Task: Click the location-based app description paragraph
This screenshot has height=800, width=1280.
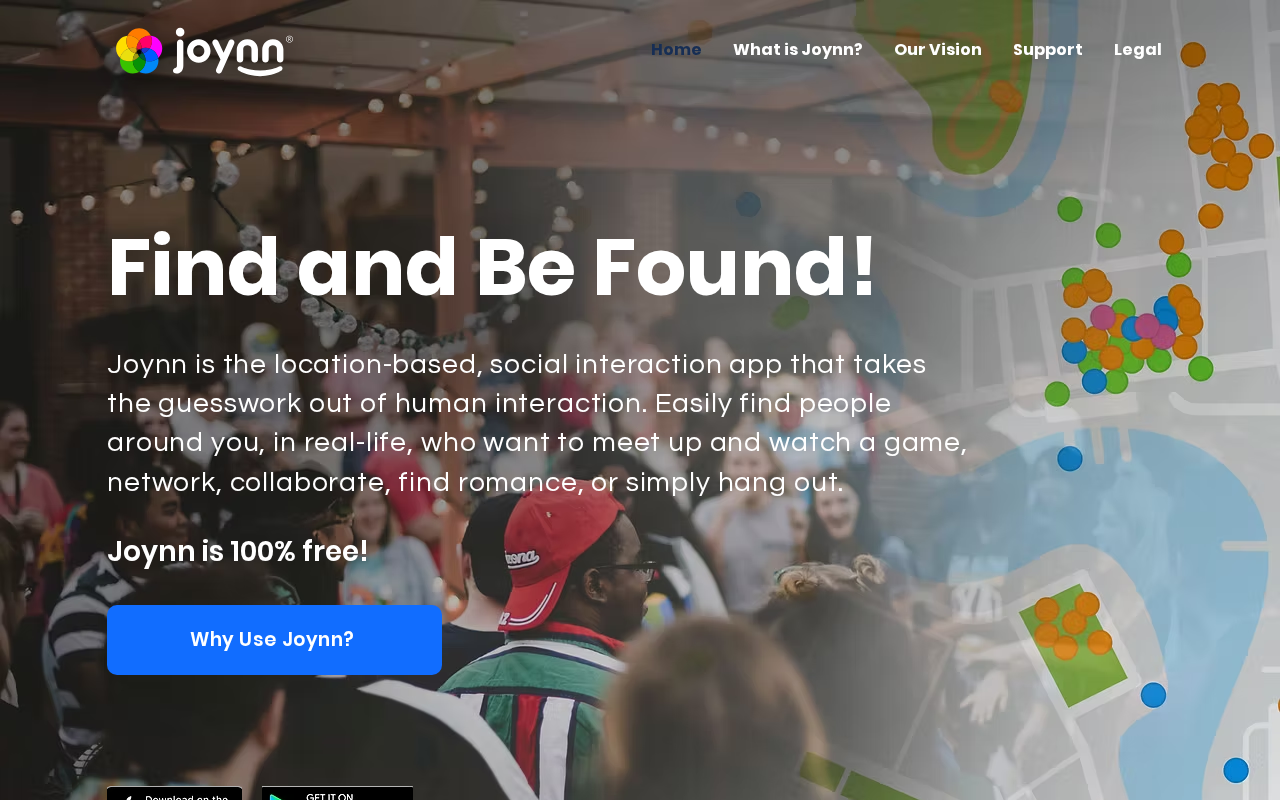Action: pyautogui.click(x=537, y=423)
